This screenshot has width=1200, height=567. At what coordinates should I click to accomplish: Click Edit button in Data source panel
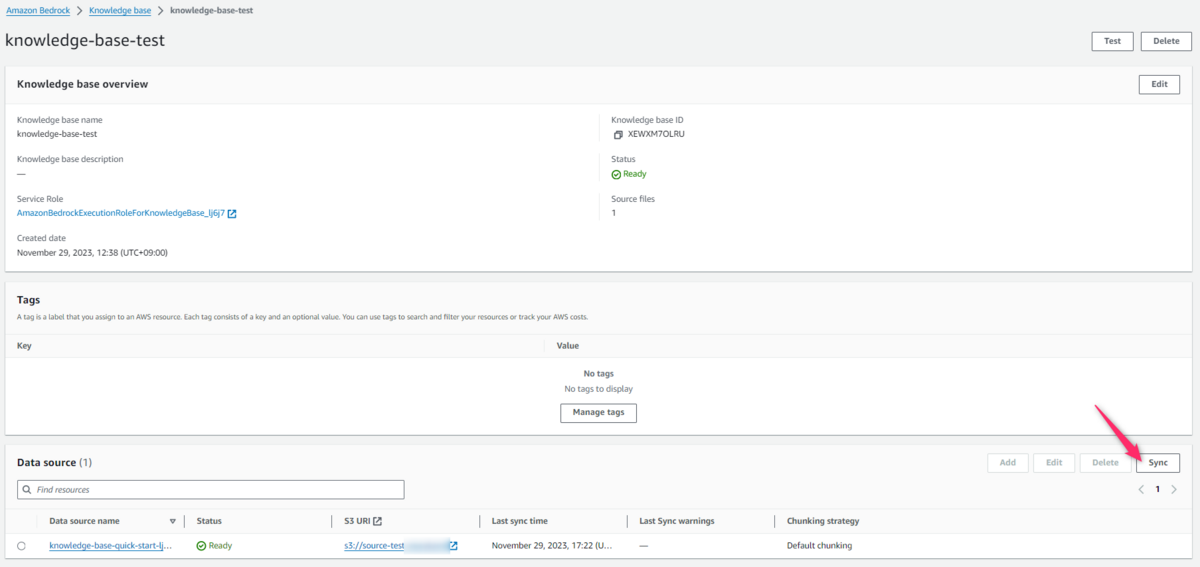point(1054,463)
